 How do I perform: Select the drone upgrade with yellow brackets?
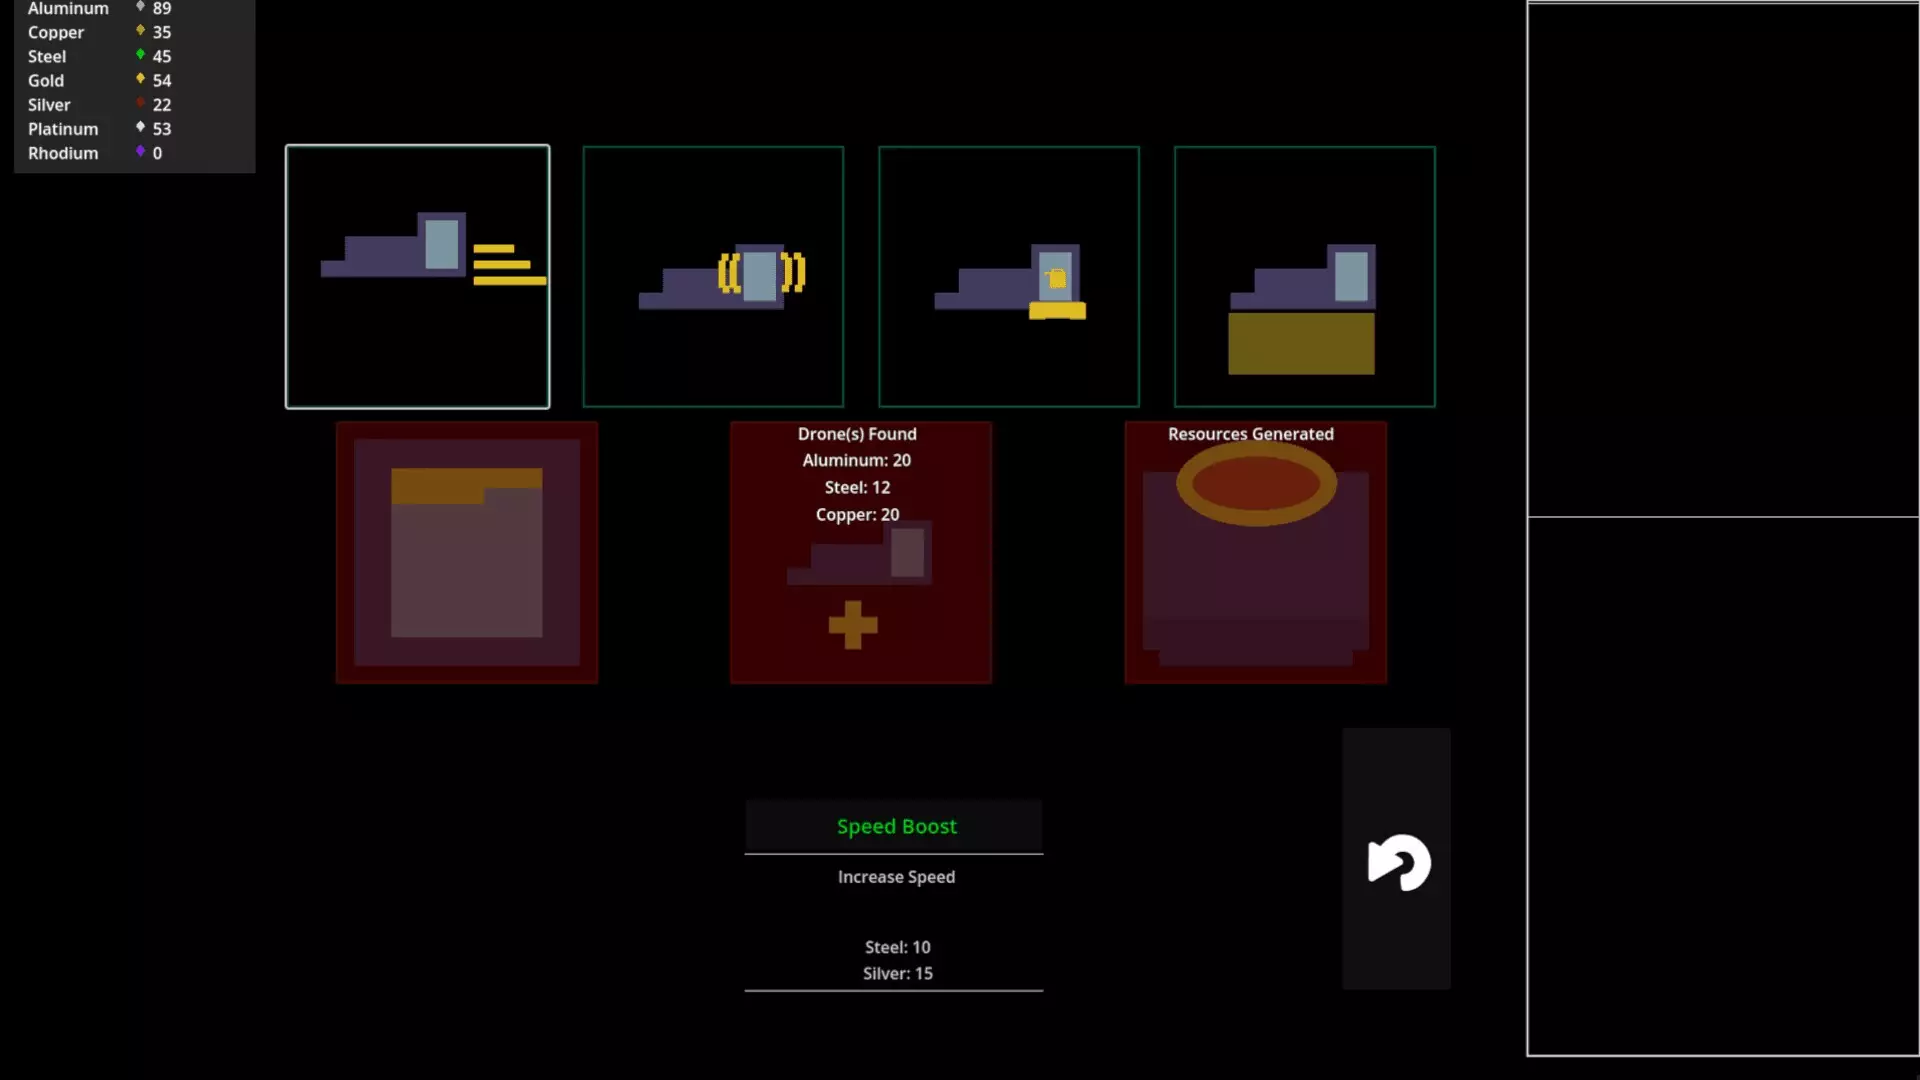point(713,277)
